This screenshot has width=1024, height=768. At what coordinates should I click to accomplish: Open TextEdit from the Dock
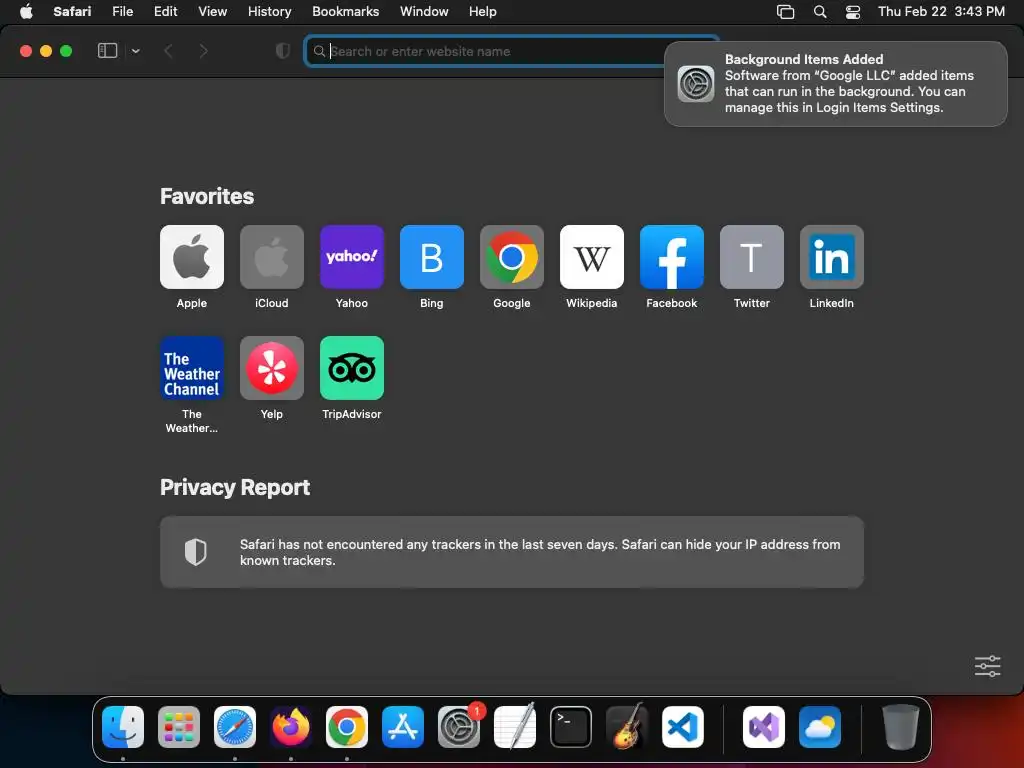click(515, 726)
